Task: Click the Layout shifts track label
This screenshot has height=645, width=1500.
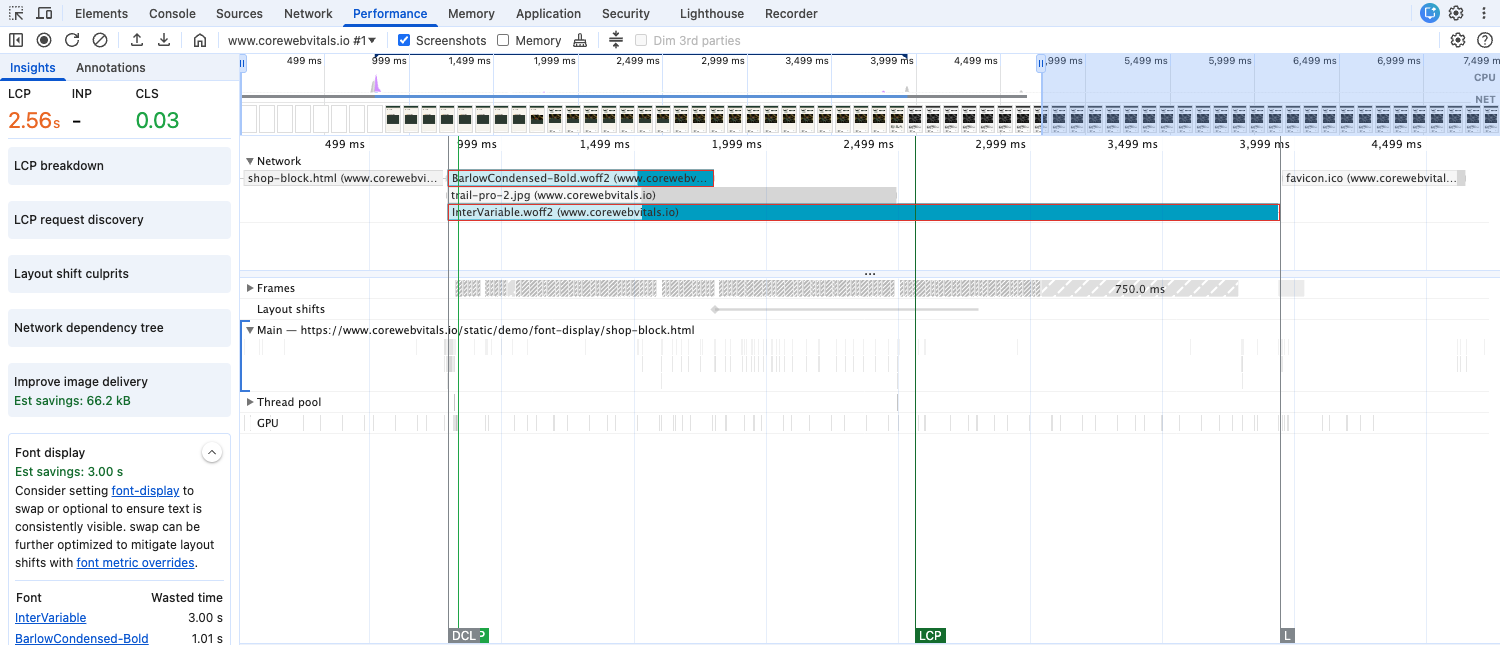Action: tap(291, 309)
